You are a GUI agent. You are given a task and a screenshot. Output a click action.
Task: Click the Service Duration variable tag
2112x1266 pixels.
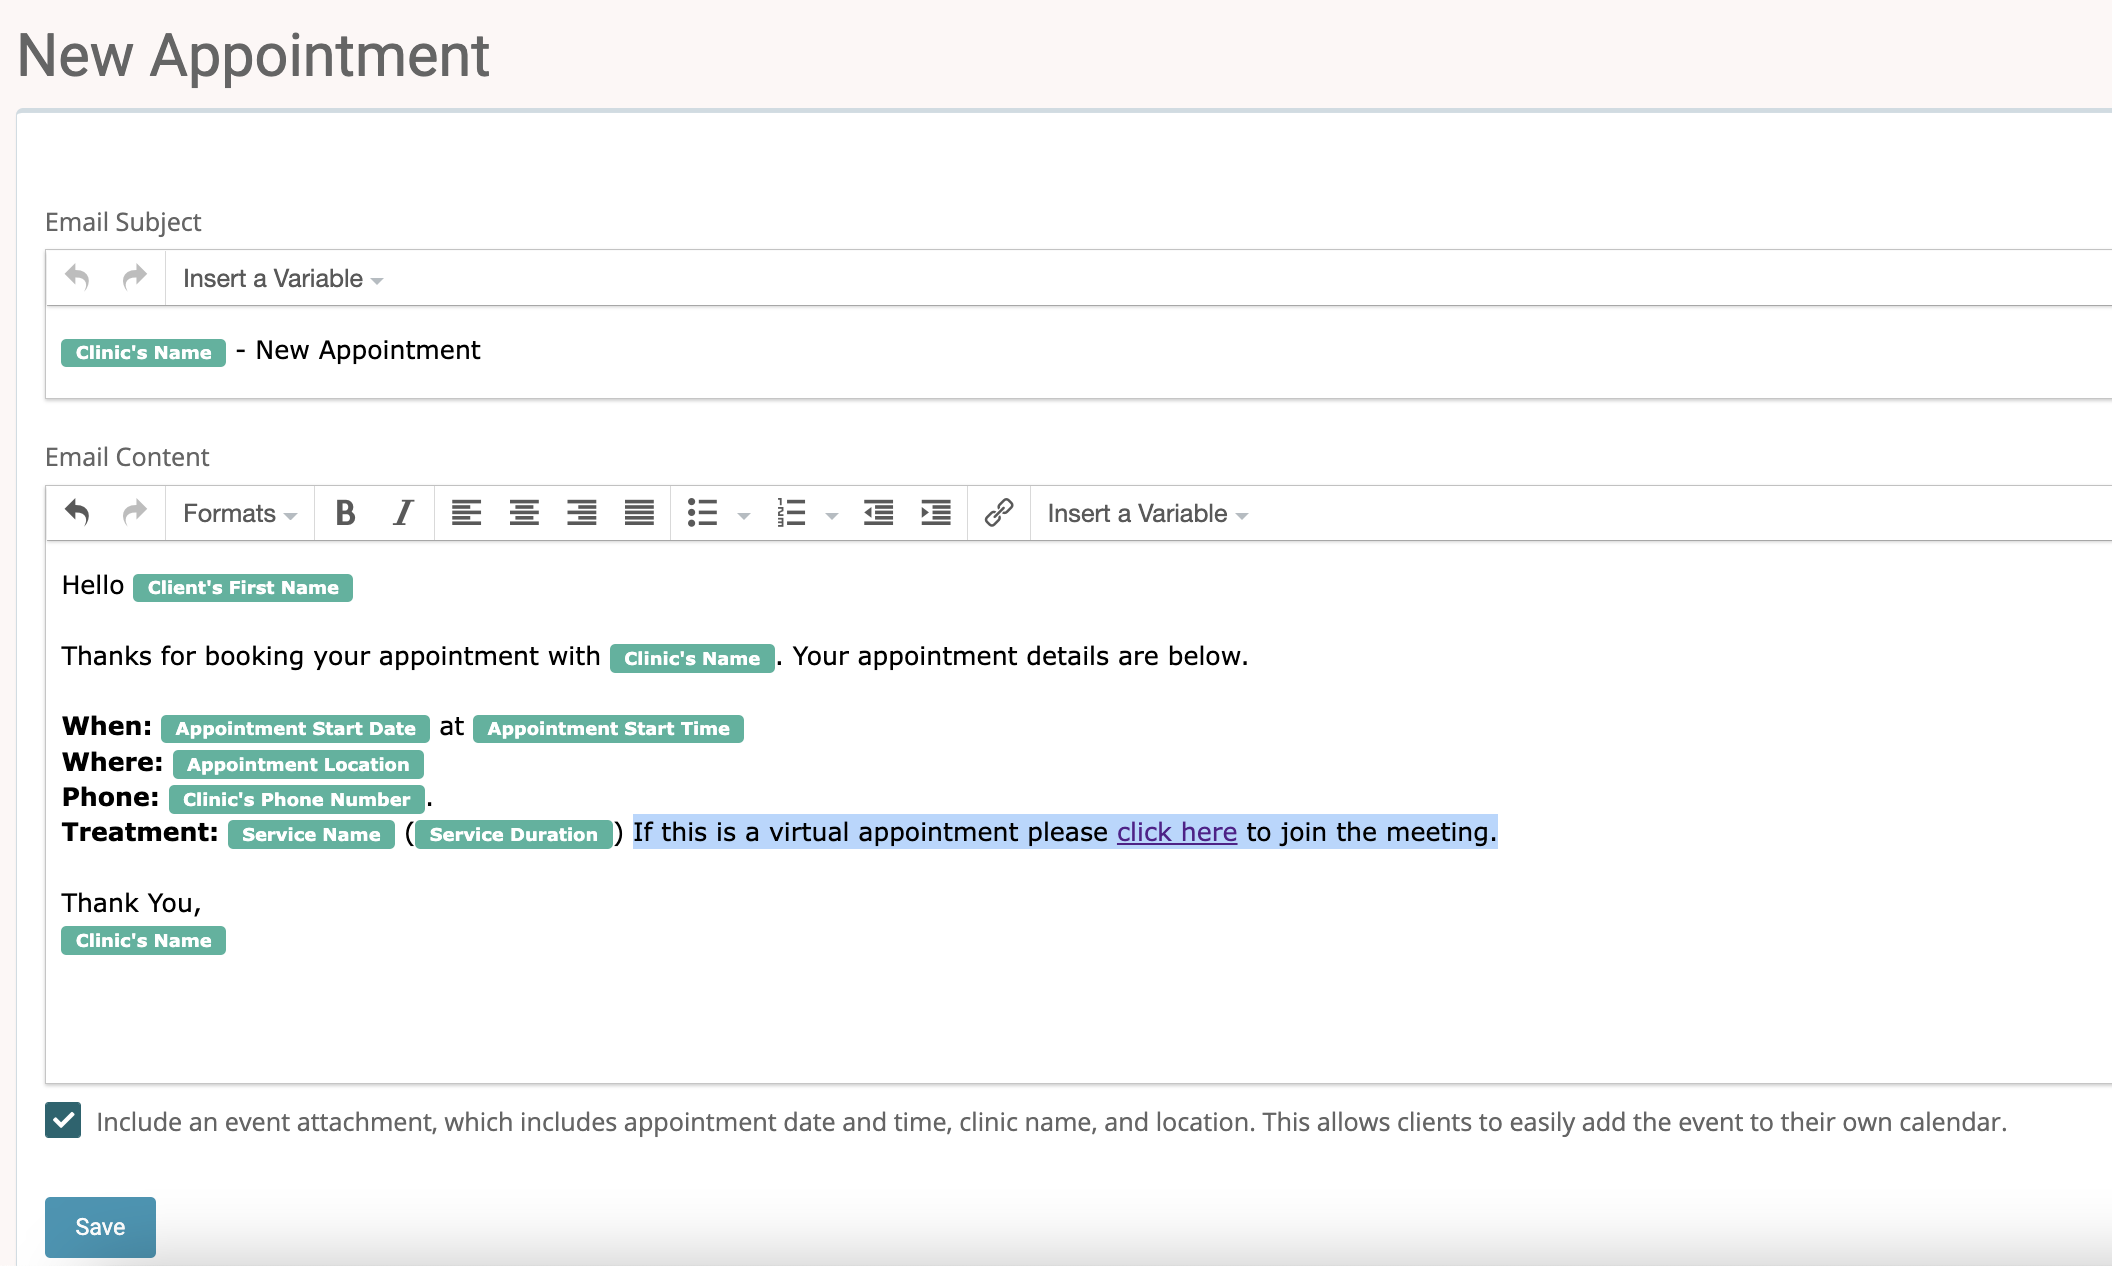tap(513, 834)
